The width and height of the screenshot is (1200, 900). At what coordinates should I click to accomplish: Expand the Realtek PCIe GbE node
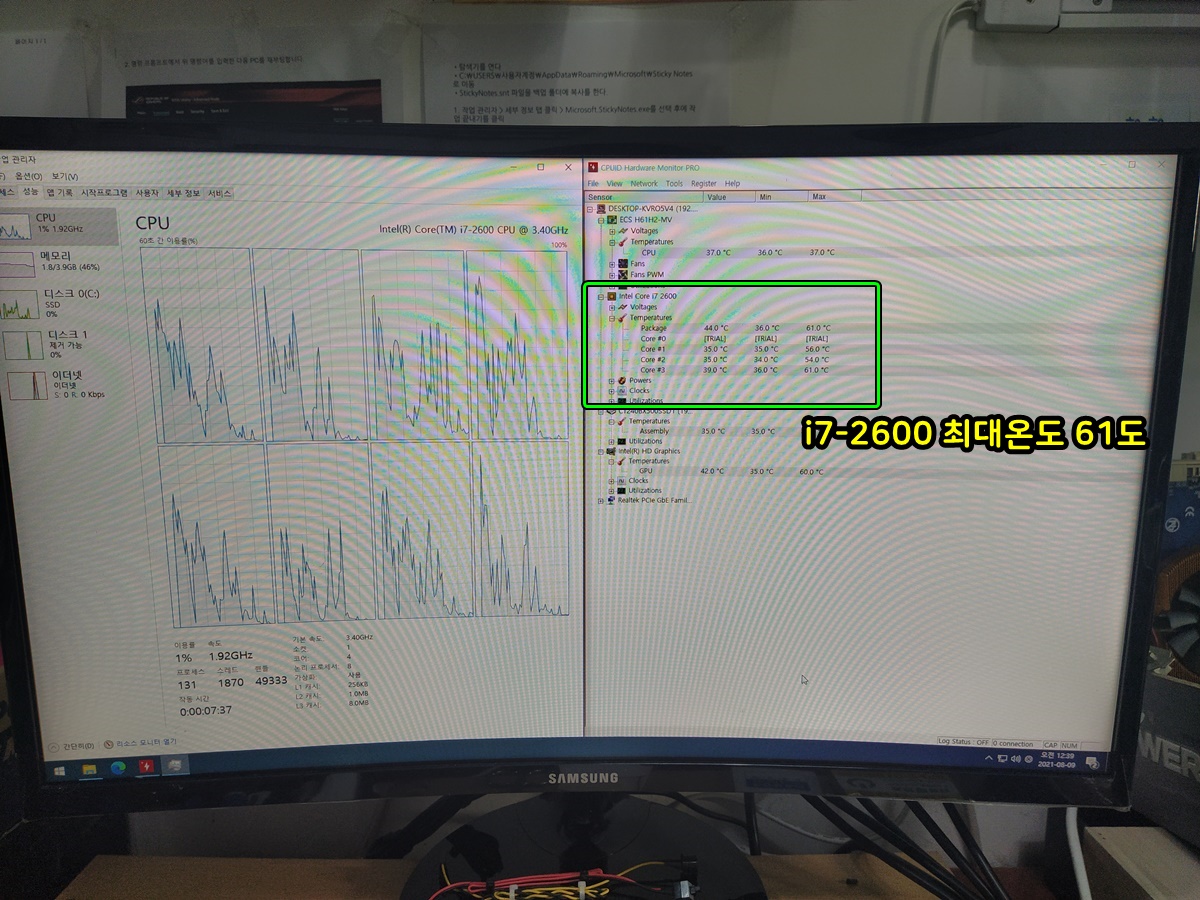click(600, 500)
